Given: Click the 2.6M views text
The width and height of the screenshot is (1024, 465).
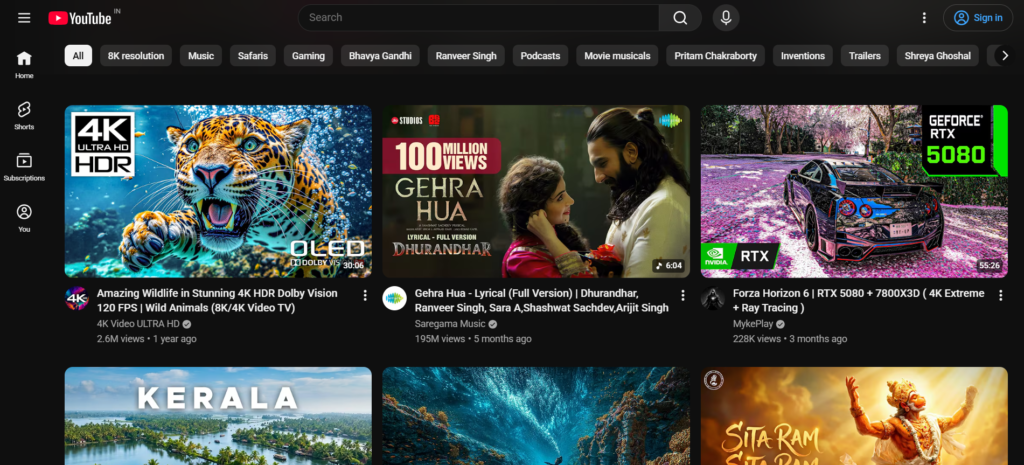Looking at the screenshot, I should pyautogui.click(x=121, y=339).
